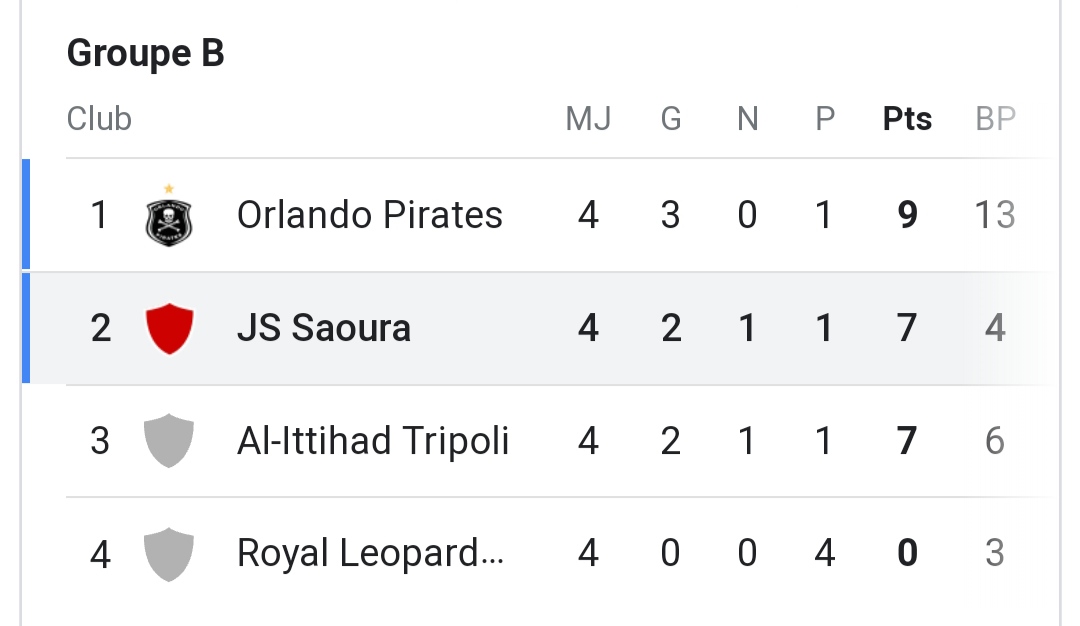
Task: Click the G wins column header
Action: pyautogui.click(x=670, y=119)
